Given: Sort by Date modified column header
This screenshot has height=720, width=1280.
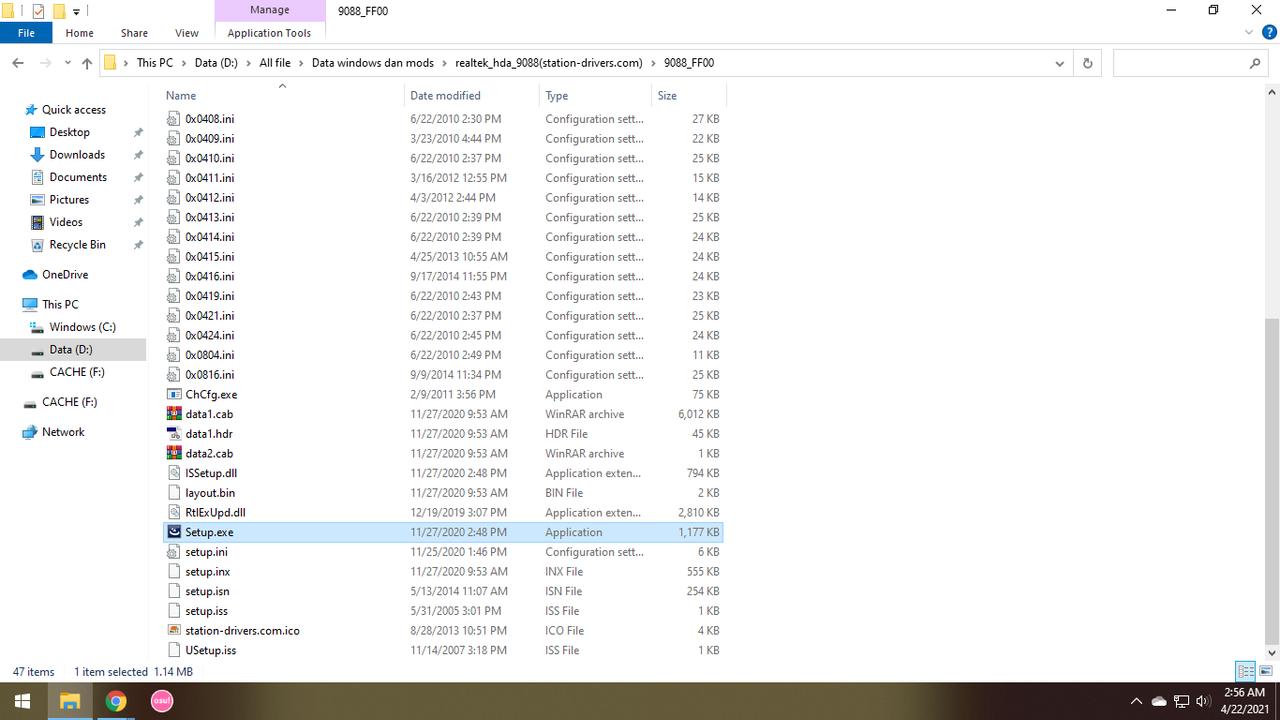Looking at the screenshot, I should click(472, 96).
